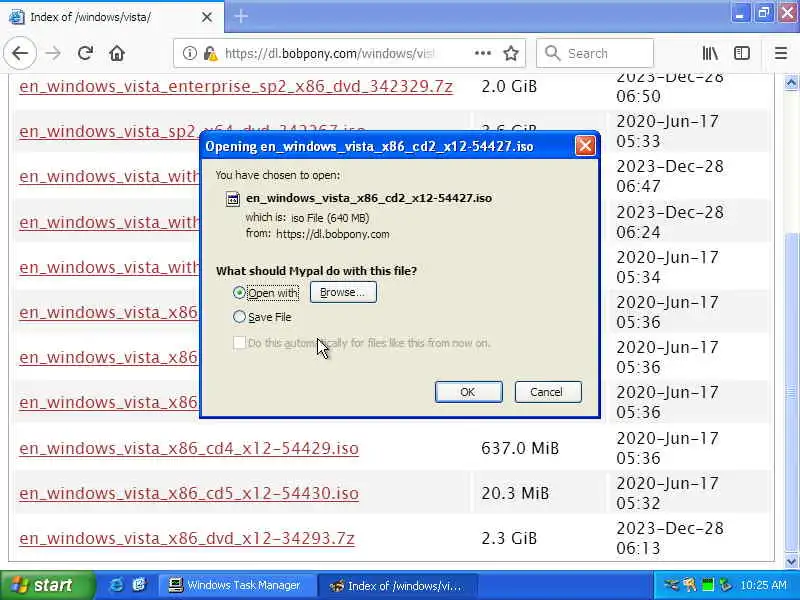Screen dimensions: 800x600
Task: Click the first system tray icon
Action: click(671, 585)
